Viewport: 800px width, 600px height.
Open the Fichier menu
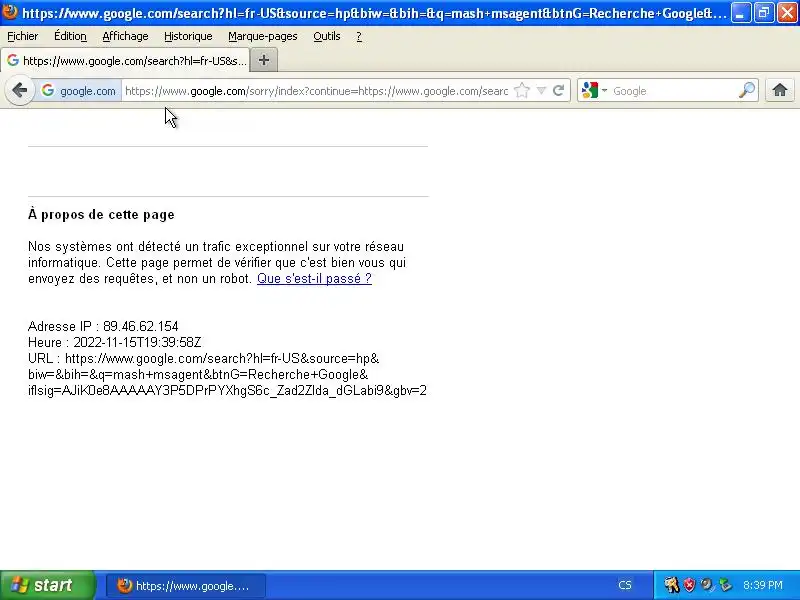click(x=22, y=36)
